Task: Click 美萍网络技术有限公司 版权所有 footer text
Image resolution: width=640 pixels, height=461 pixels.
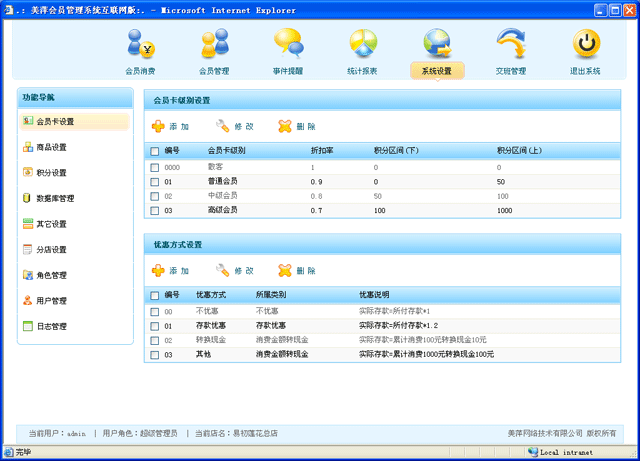Action: [x=562, y=433]
